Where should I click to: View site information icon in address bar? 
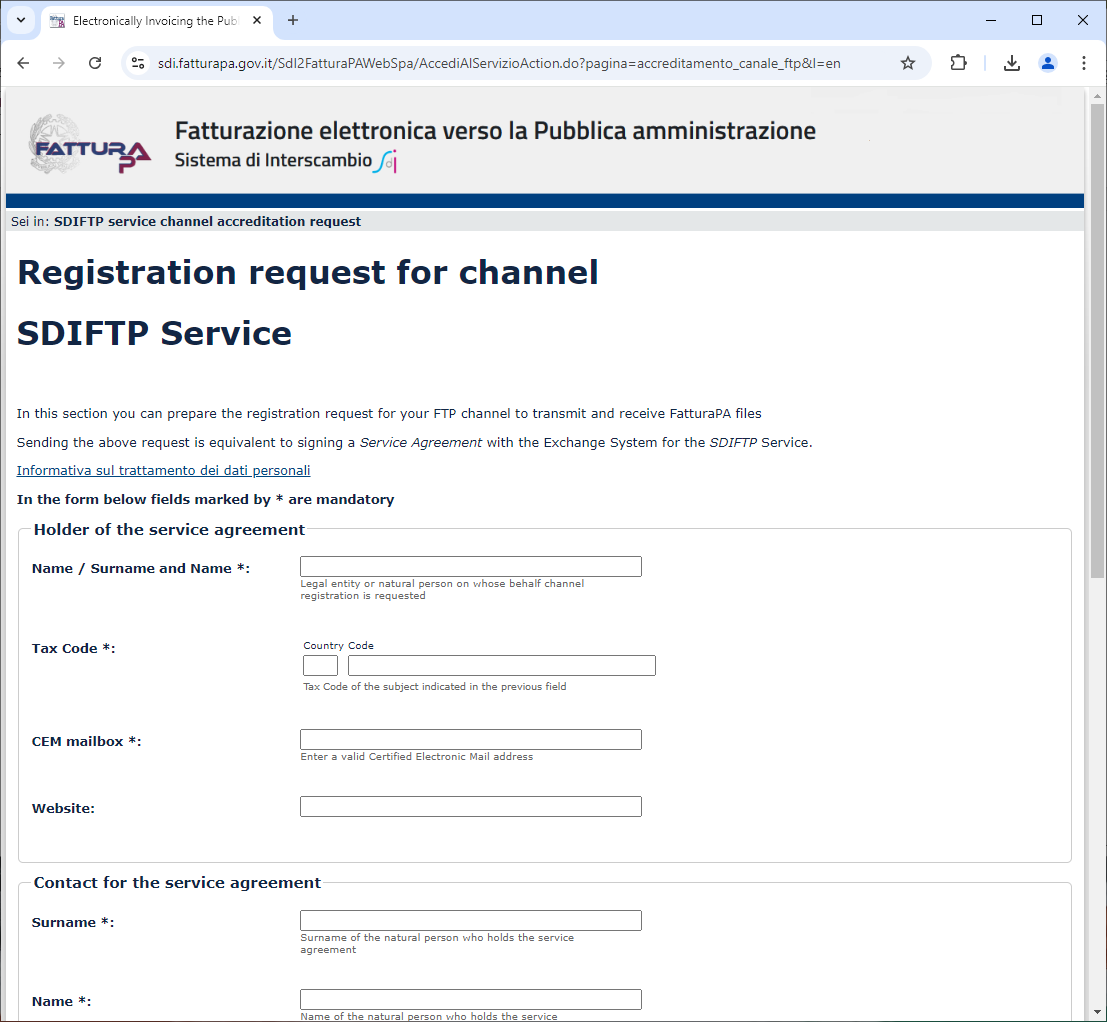pyautogui.click(x=139, y=63)
